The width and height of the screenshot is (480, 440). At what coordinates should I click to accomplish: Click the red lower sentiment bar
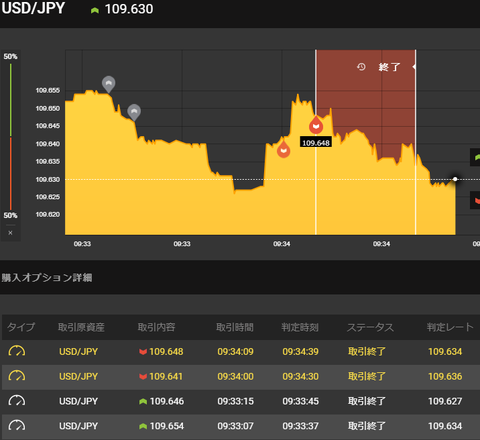[11, 174]
